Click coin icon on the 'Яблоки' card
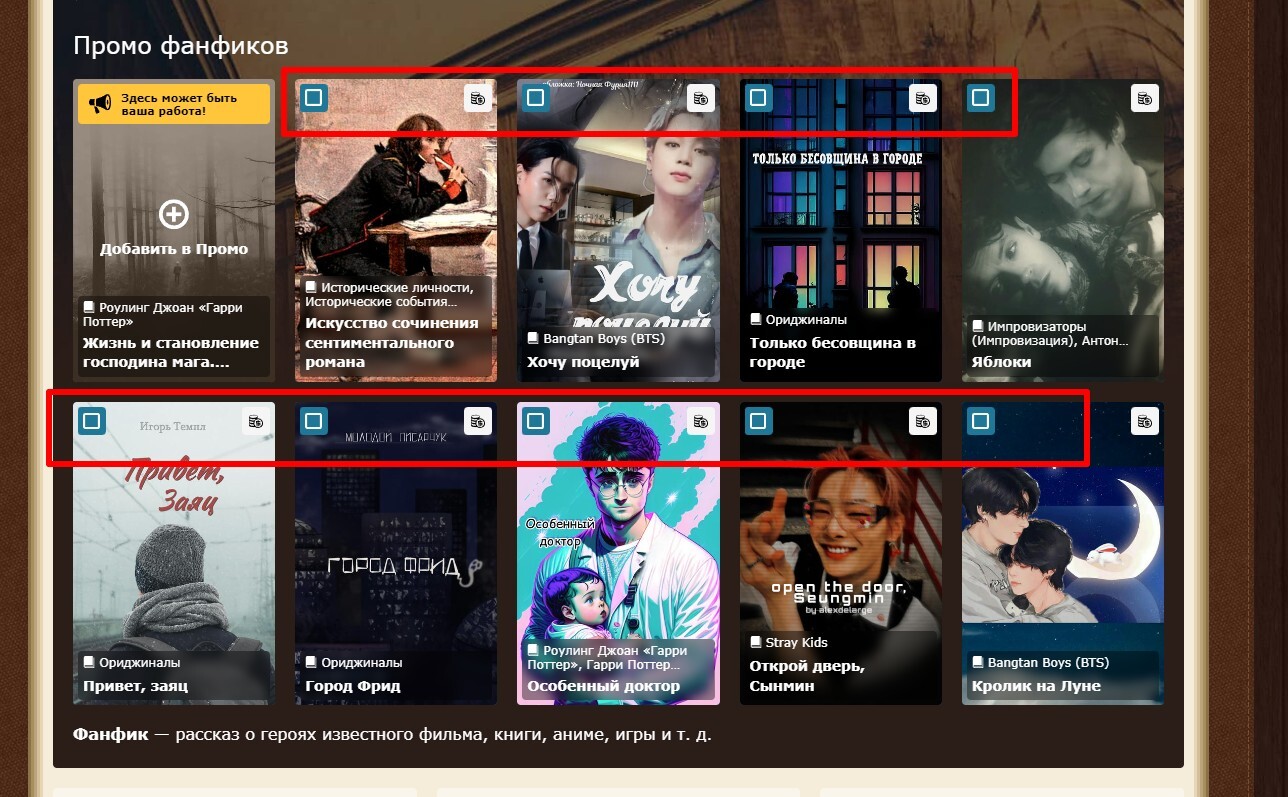The height and width of the screenshot is (797, 1288). 1144,98
